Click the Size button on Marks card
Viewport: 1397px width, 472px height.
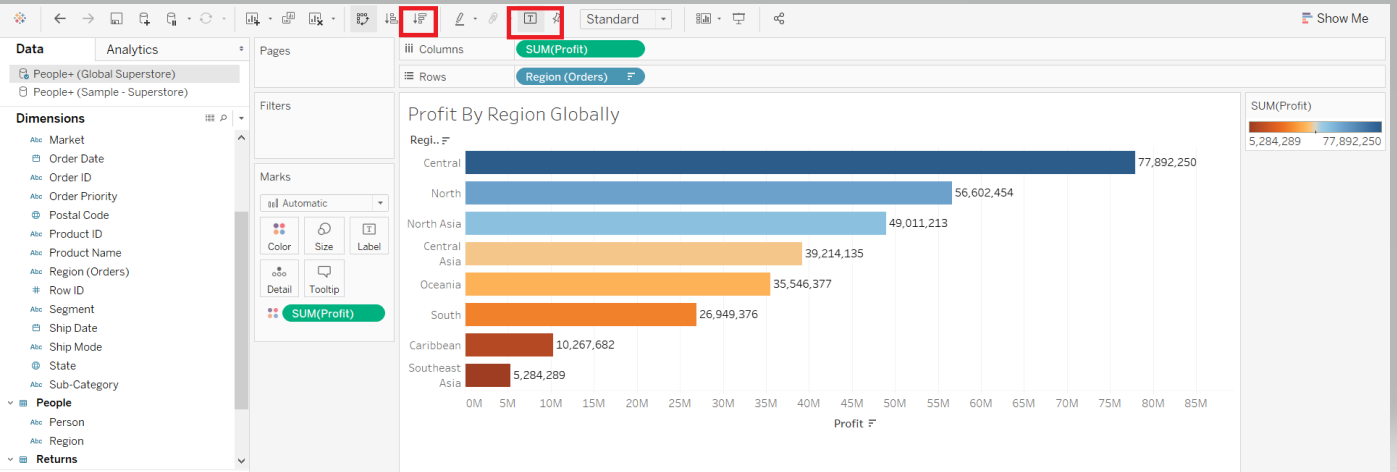[324, 236]
